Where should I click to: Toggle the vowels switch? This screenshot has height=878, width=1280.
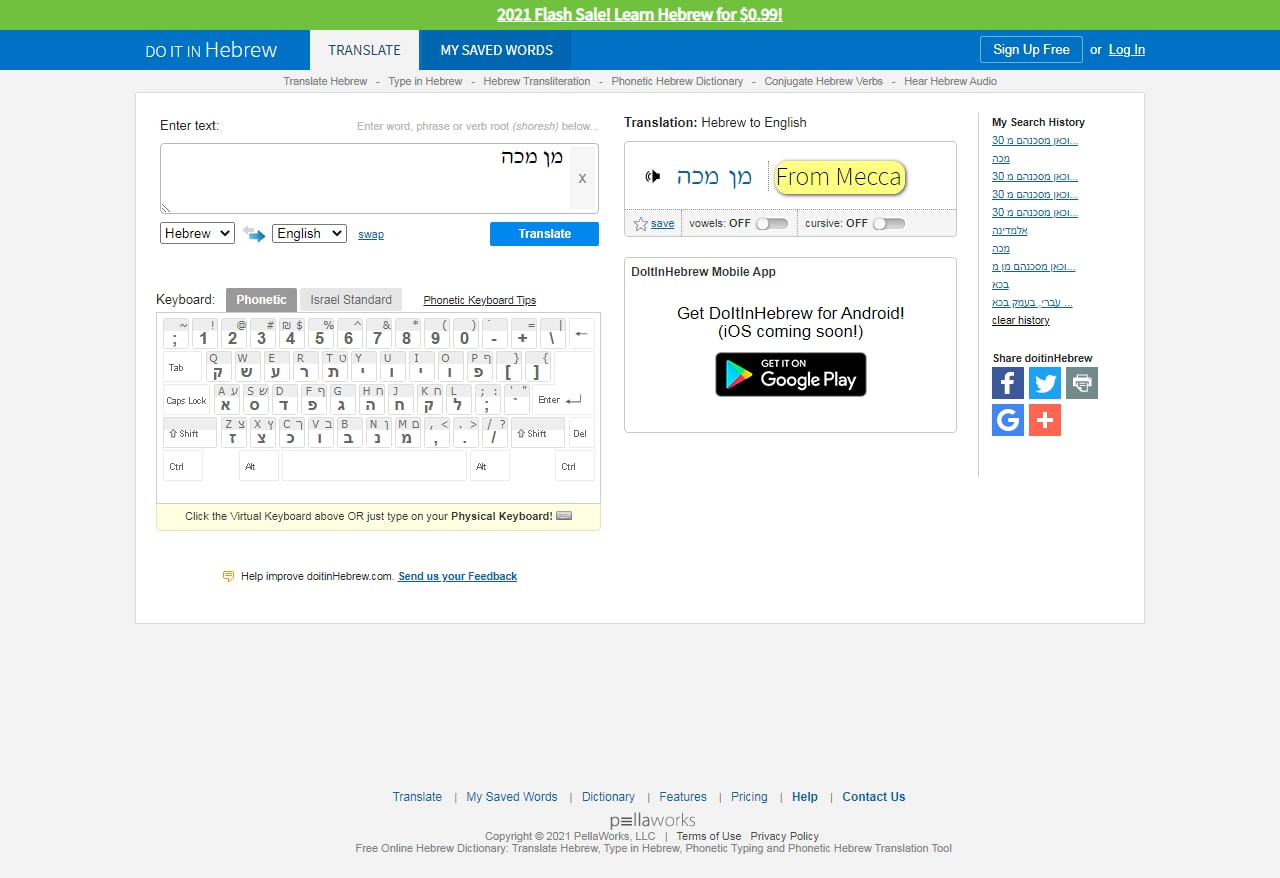772,224
